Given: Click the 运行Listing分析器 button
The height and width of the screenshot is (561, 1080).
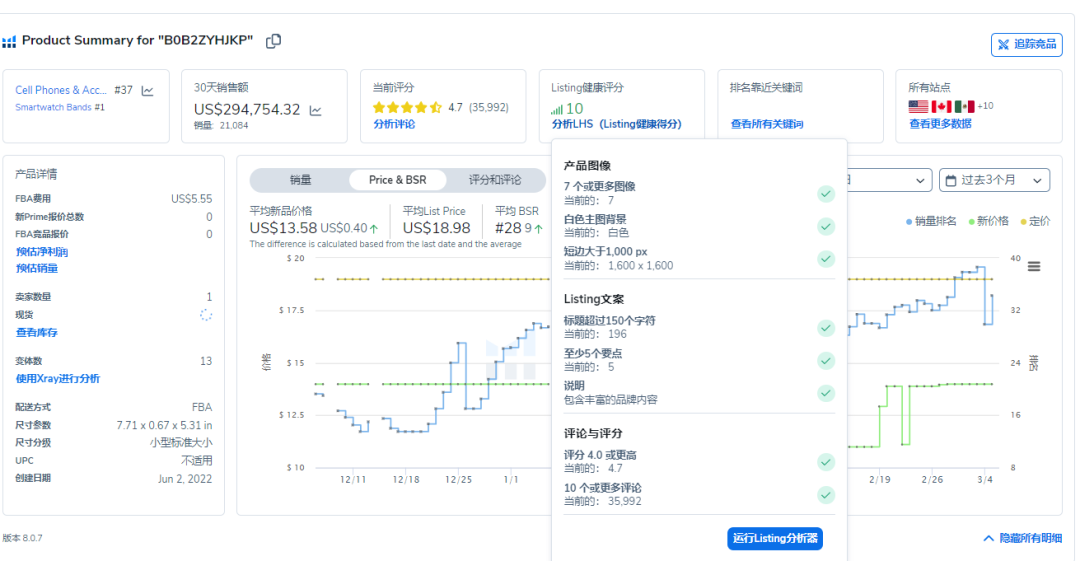Looking at the screenshot, I should pyautogui.click(x=775, y=538).
